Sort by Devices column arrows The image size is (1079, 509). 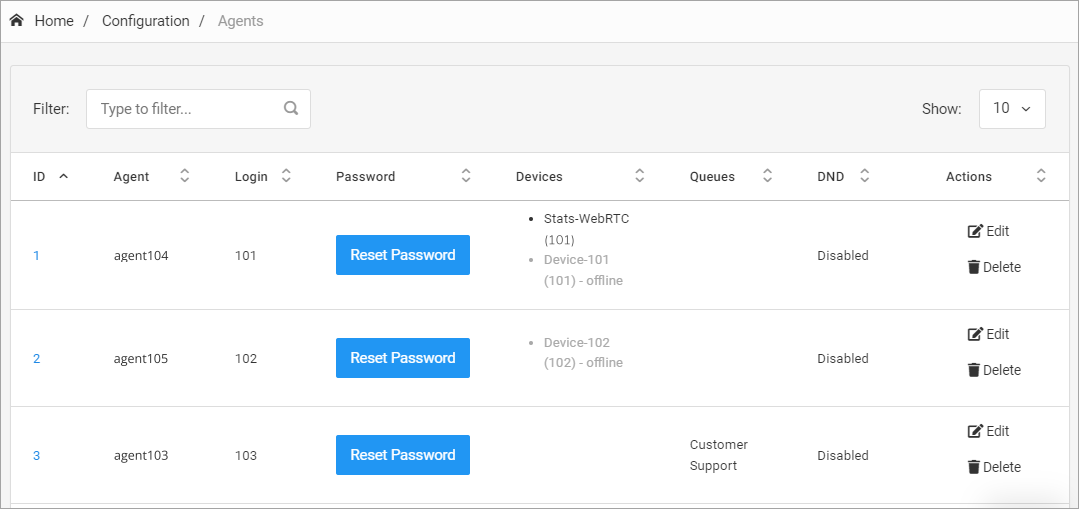click(639, 176)
